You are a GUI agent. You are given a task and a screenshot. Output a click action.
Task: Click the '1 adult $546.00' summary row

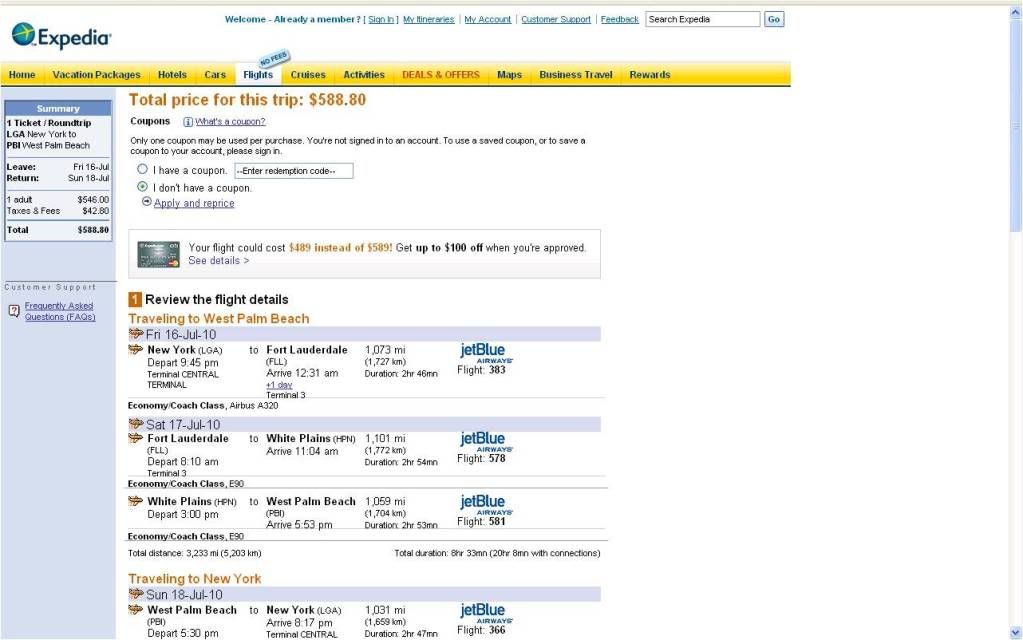(58, 200)
